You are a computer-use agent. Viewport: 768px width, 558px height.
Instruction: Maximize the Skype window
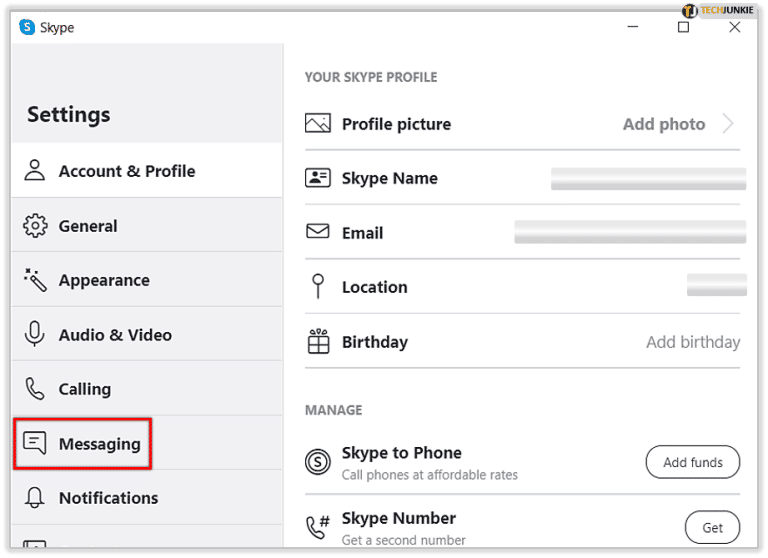tap(683, 27)
